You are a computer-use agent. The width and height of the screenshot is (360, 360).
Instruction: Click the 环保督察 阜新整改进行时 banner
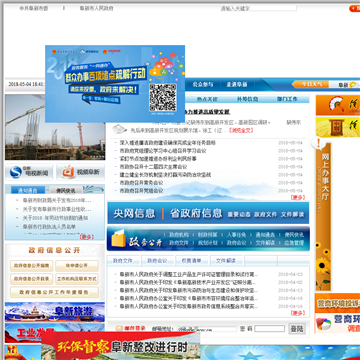point(121,346)
